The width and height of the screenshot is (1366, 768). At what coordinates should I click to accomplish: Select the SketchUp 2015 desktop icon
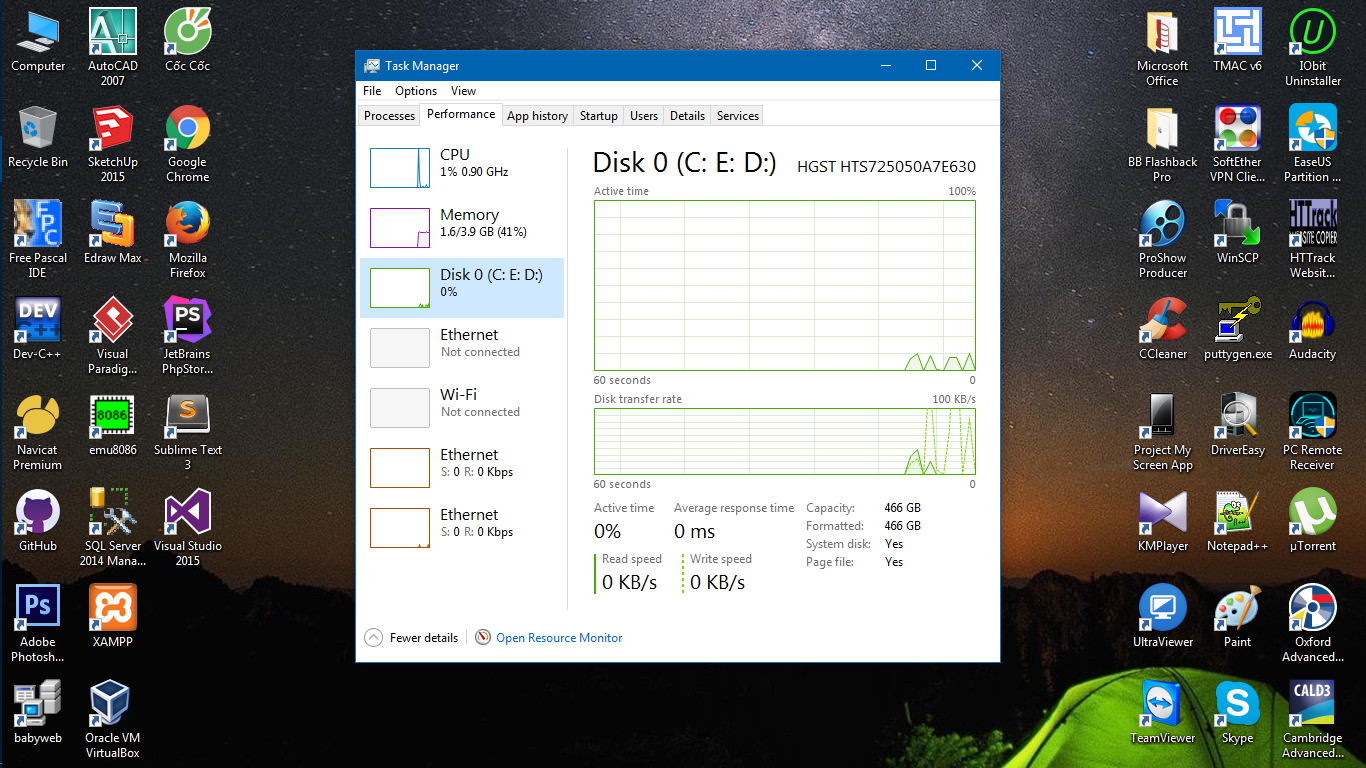click(x=113, y=143)
